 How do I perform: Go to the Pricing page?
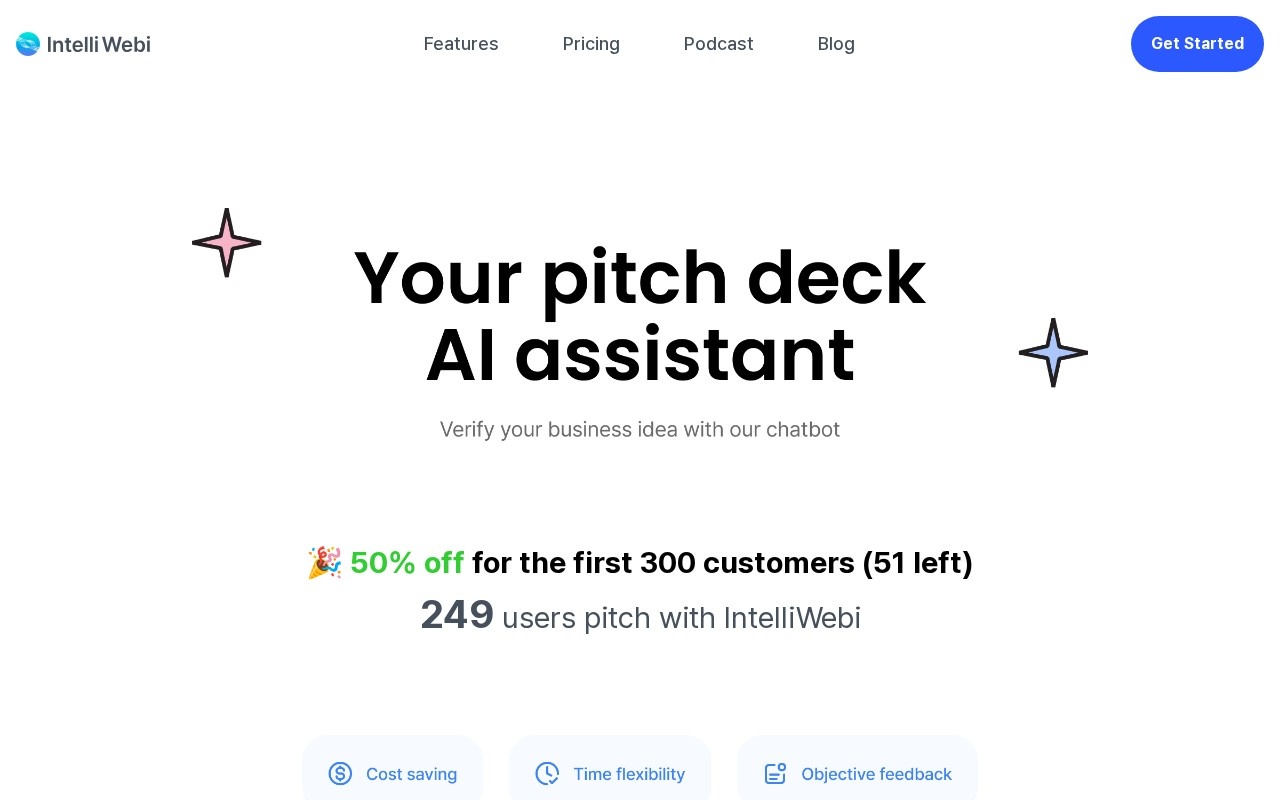[591, 44]
